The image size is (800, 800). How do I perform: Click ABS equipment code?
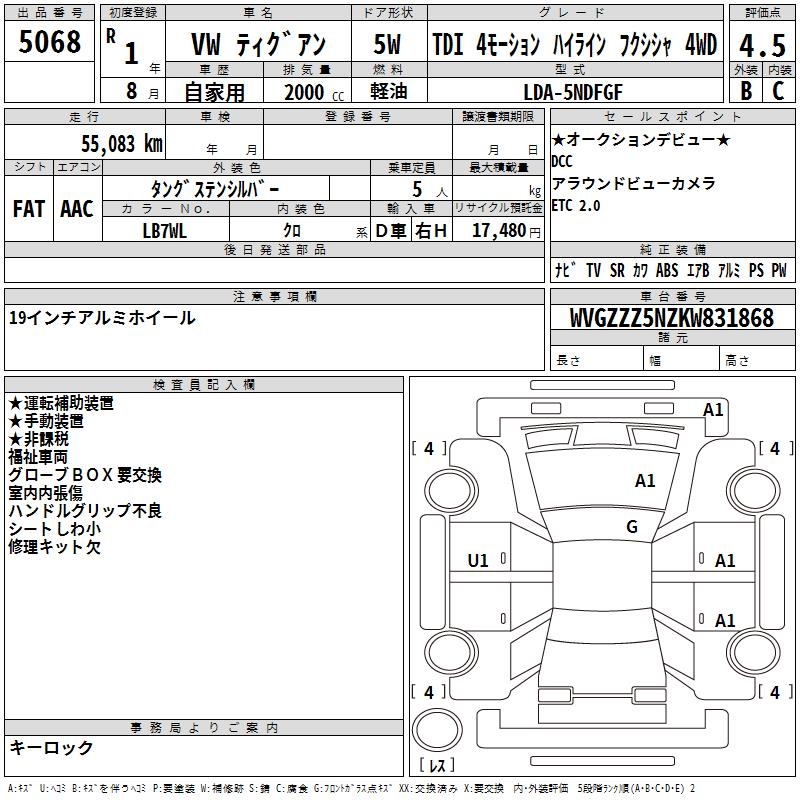[667, 270]
